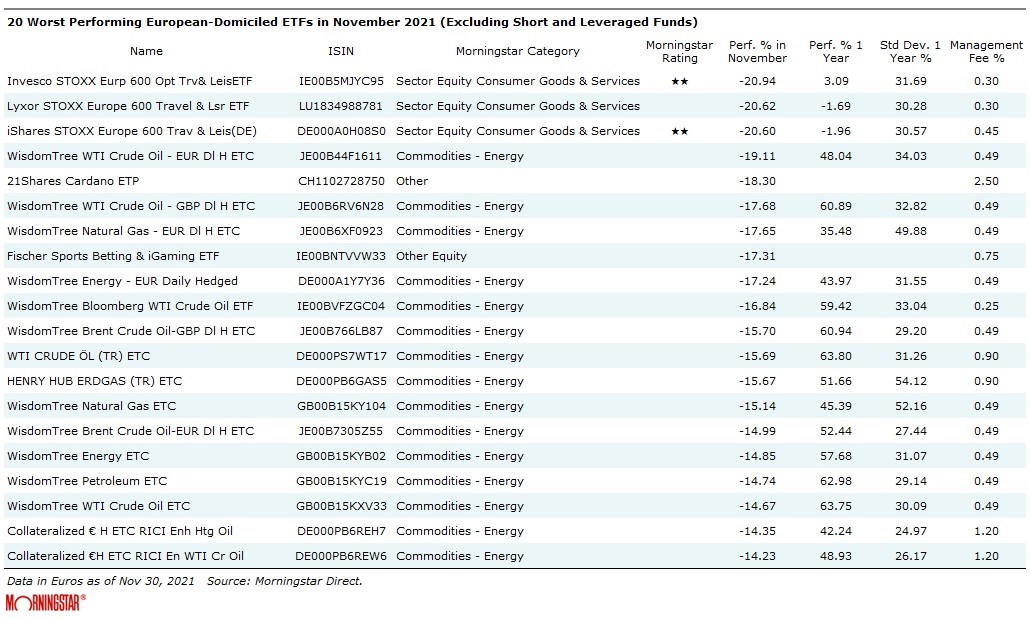This screenshot has width=1030, height=618.
Task: Click the Perf. % in November header
Action: tap(757, 51)
